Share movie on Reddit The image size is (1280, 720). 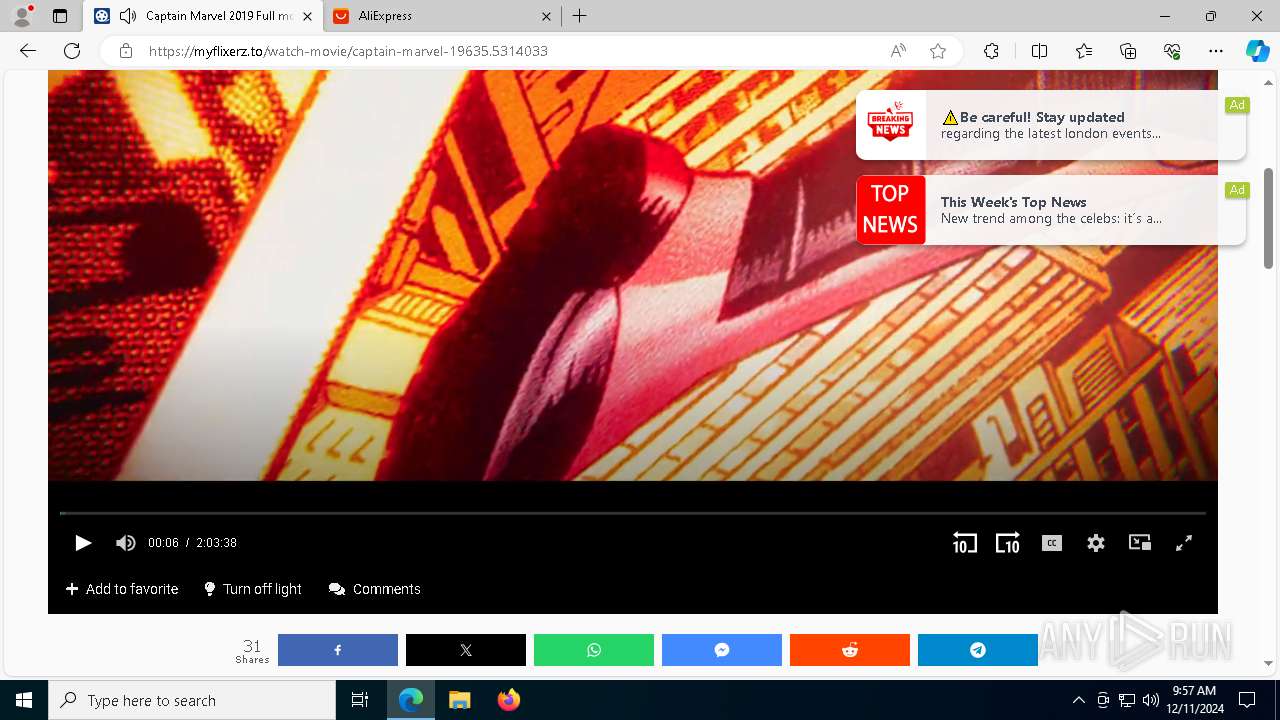point(850,650)
